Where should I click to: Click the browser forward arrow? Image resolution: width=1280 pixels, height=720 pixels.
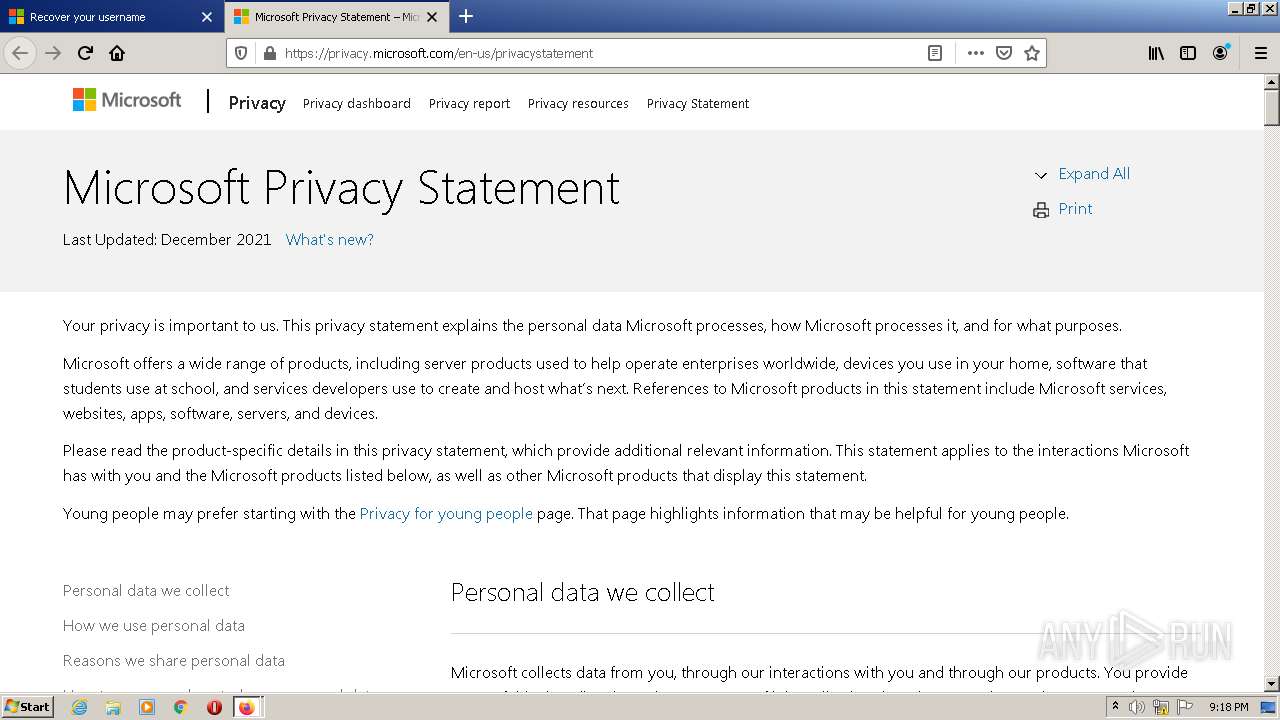coord(53,53)
